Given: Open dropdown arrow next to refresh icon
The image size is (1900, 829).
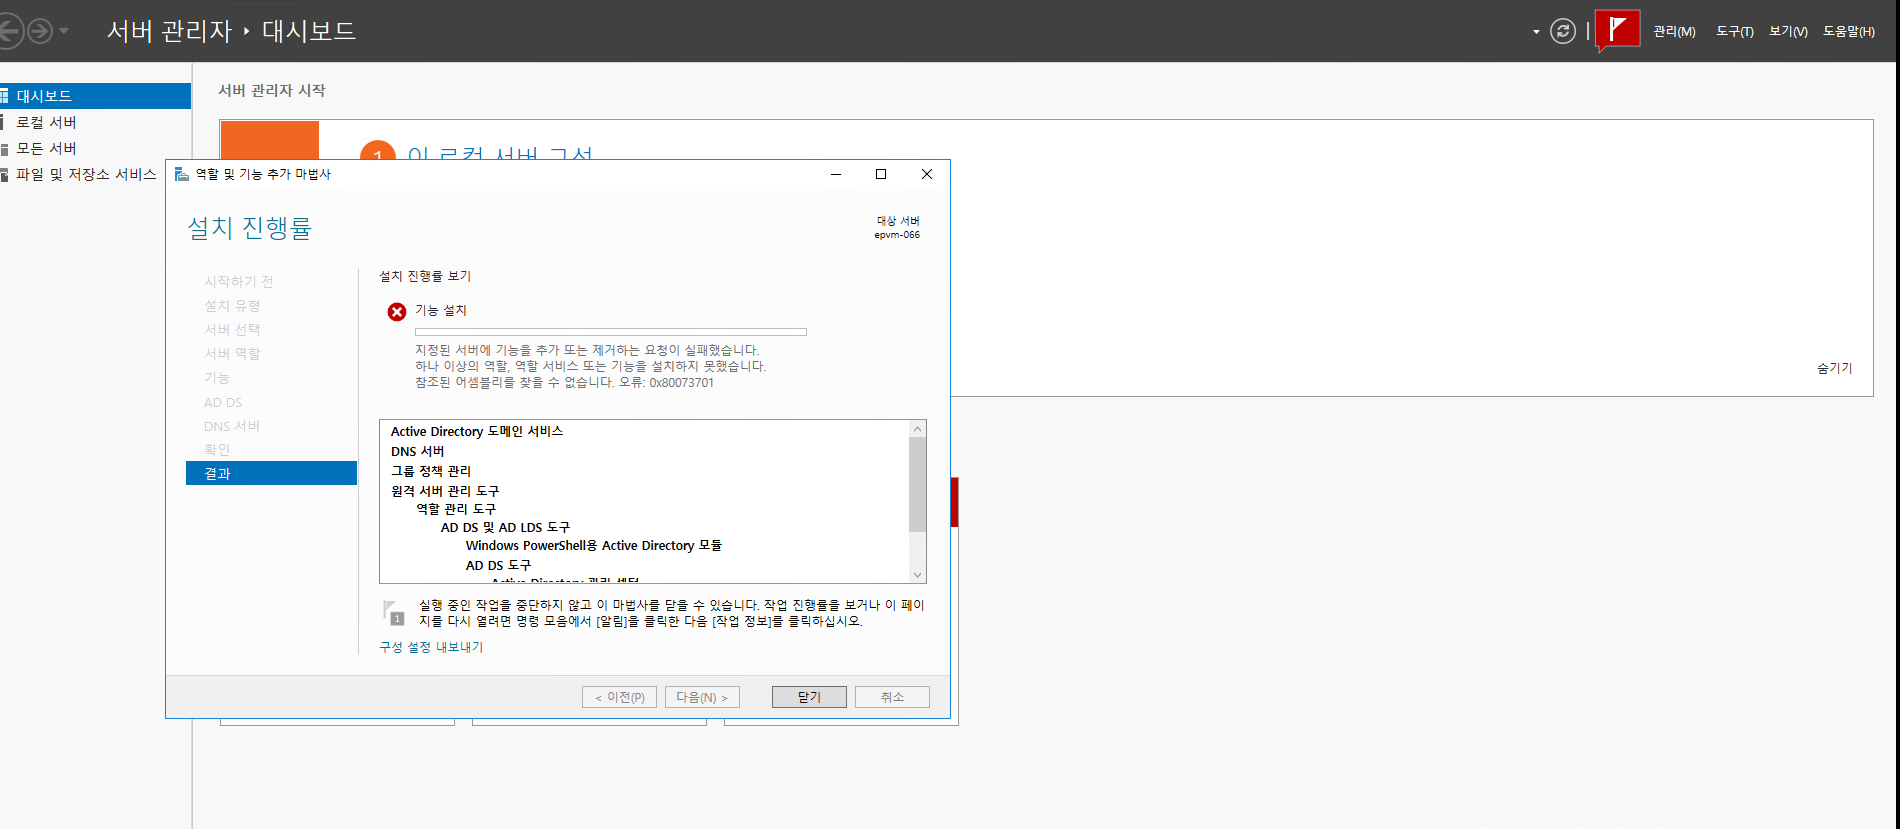Looking at the screenshot, I should pyautogui.click(x=1536, y=32).
